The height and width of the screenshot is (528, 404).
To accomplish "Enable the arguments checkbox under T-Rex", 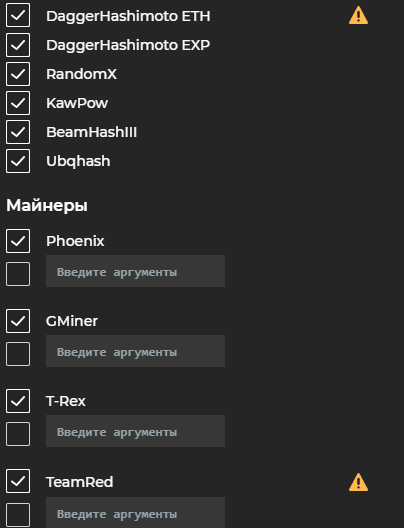I will coord(18,434).
